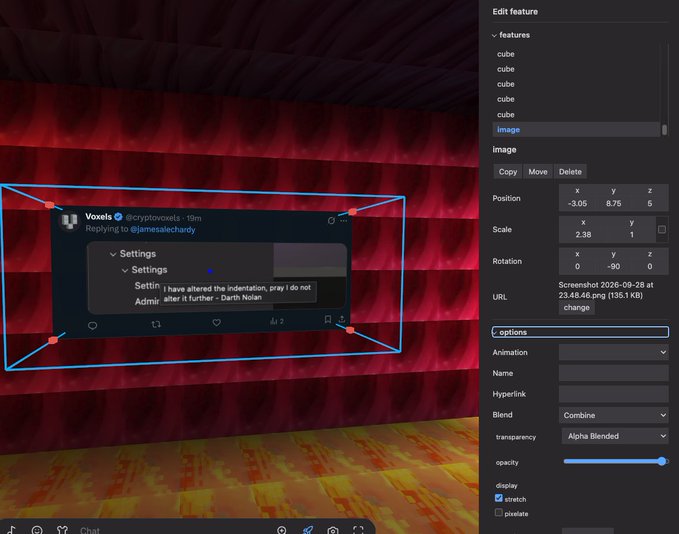The height and width of the screenshot is (534, 679).
Task: Click the share icon in the tweet image
Action: 342,319
